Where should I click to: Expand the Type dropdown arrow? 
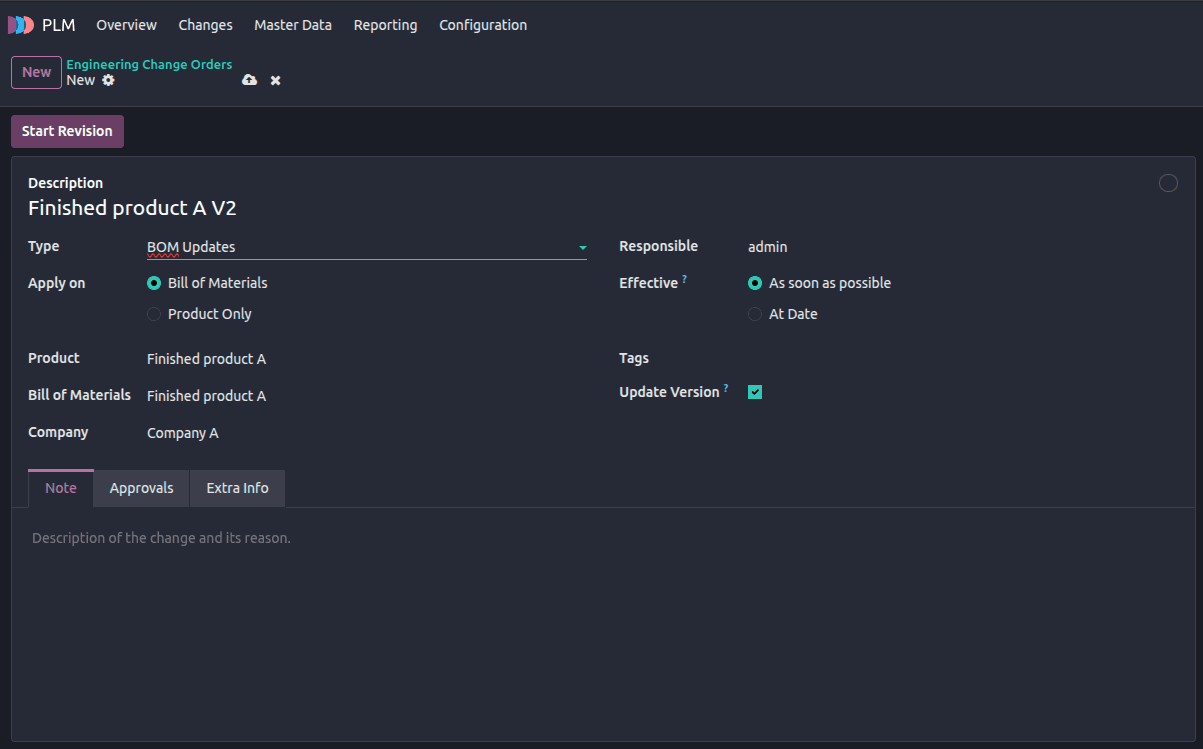pos(582,247)
